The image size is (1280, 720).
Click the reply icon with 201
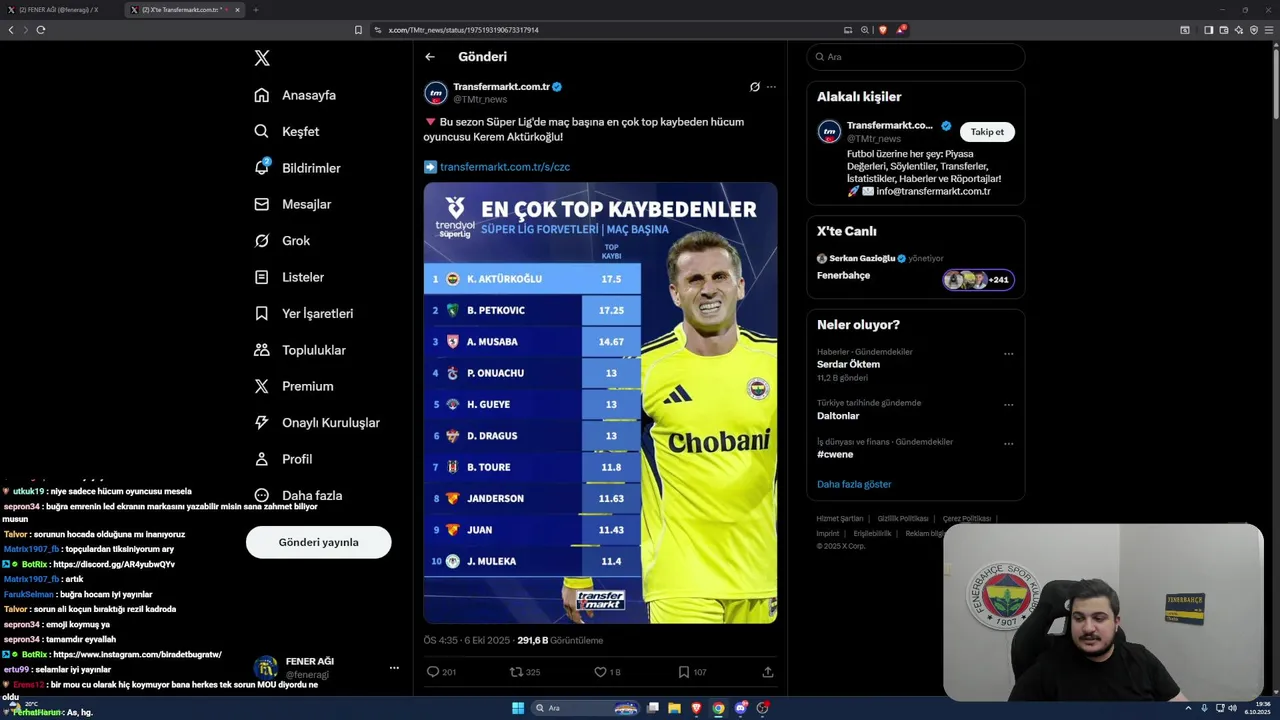pyautogui.click(x=433, y=672)
